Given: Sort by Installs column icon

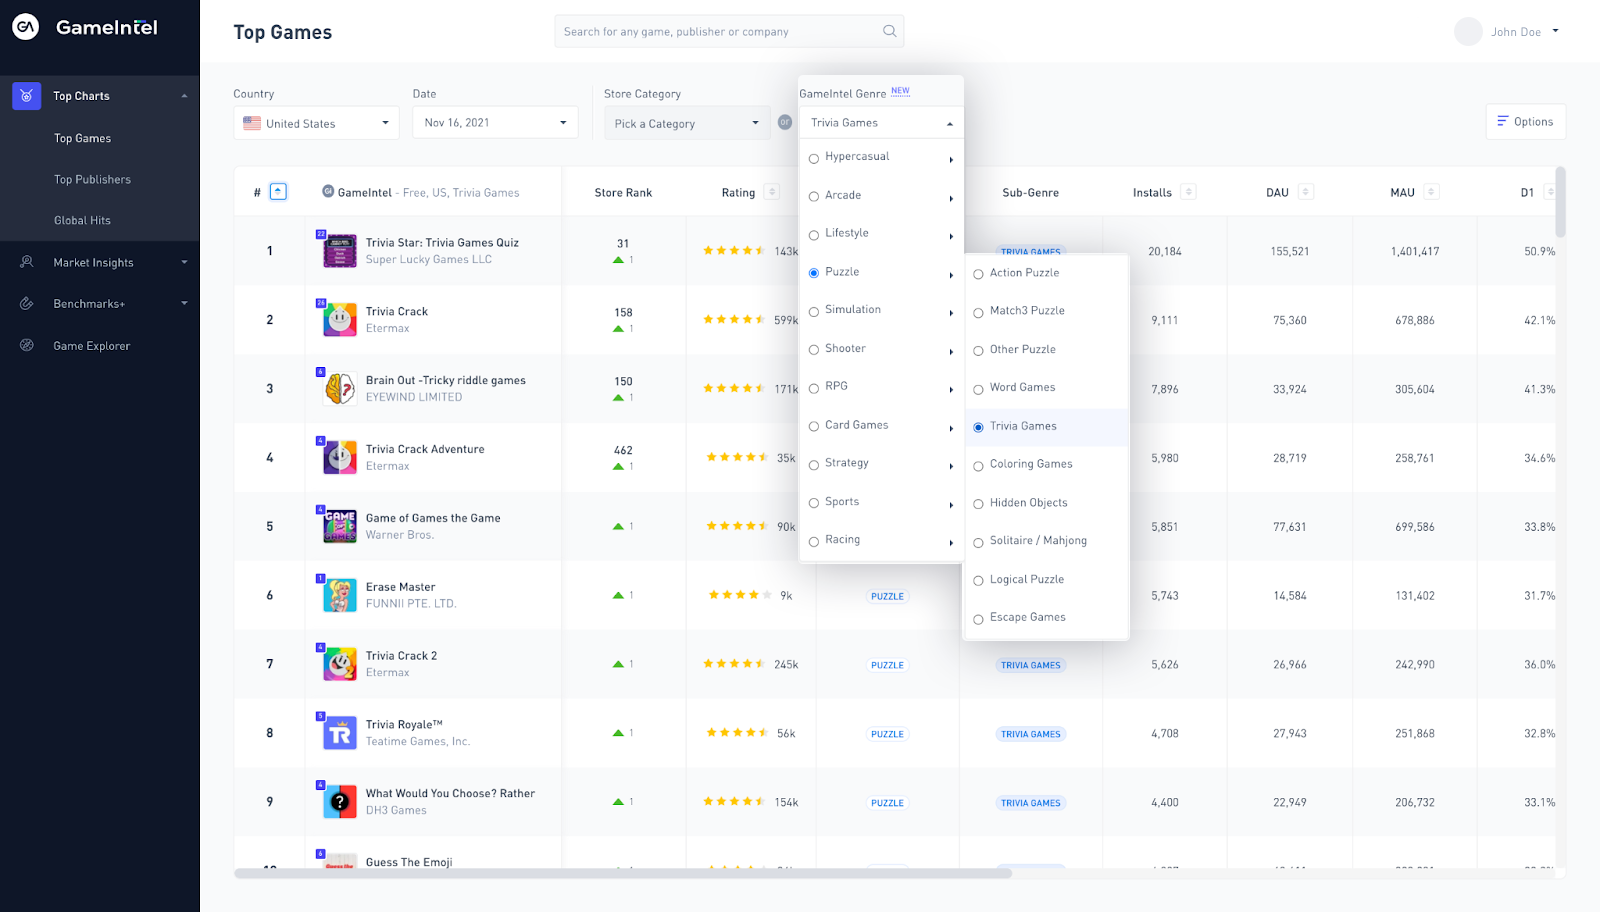Looking at the screenshot, I should [x=1188, y=192].
